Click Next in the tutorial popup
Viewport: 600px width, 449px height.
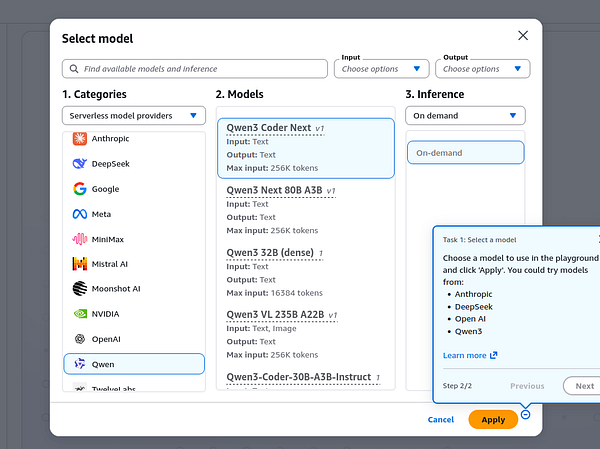tap(584, 386)
